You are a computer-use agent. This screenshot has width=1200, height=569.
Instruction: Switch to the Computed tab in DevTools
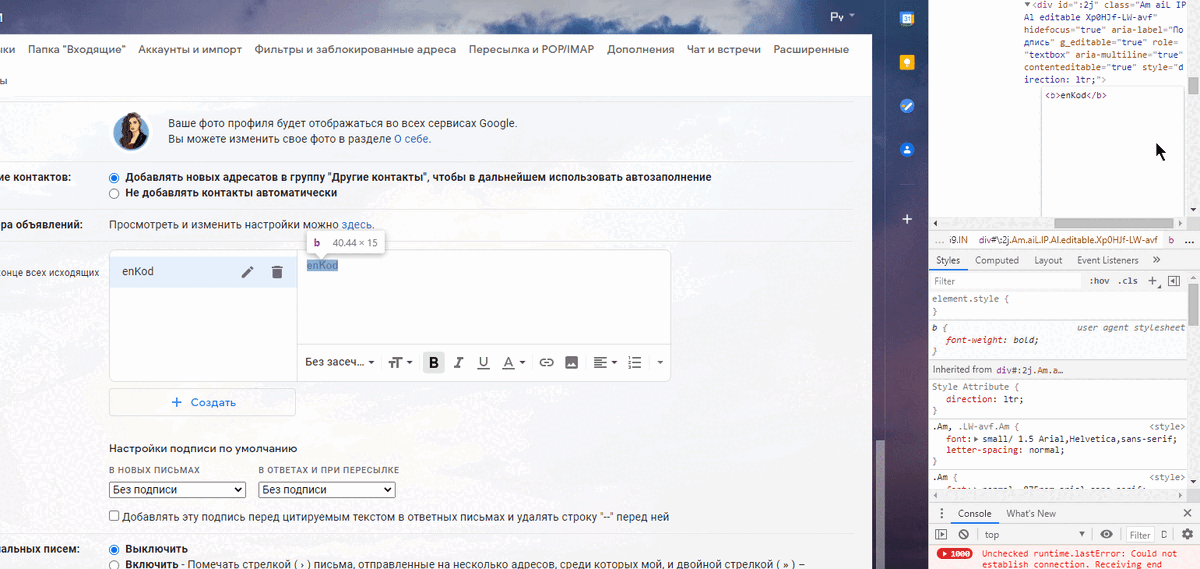click(997, 260)
